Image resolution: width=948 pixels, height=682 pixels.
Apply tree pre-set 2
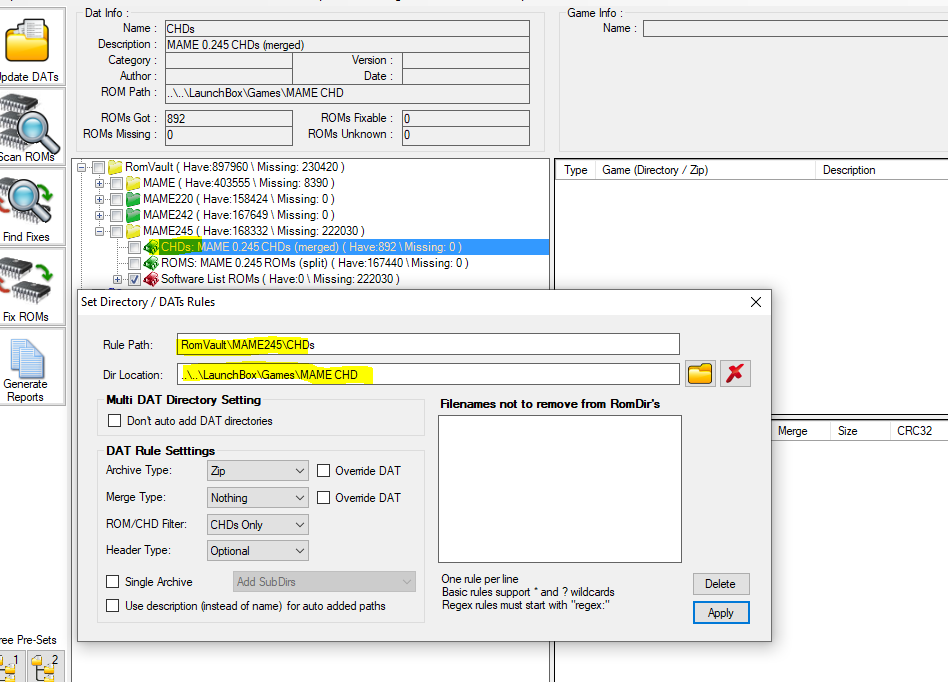[46, 666]
